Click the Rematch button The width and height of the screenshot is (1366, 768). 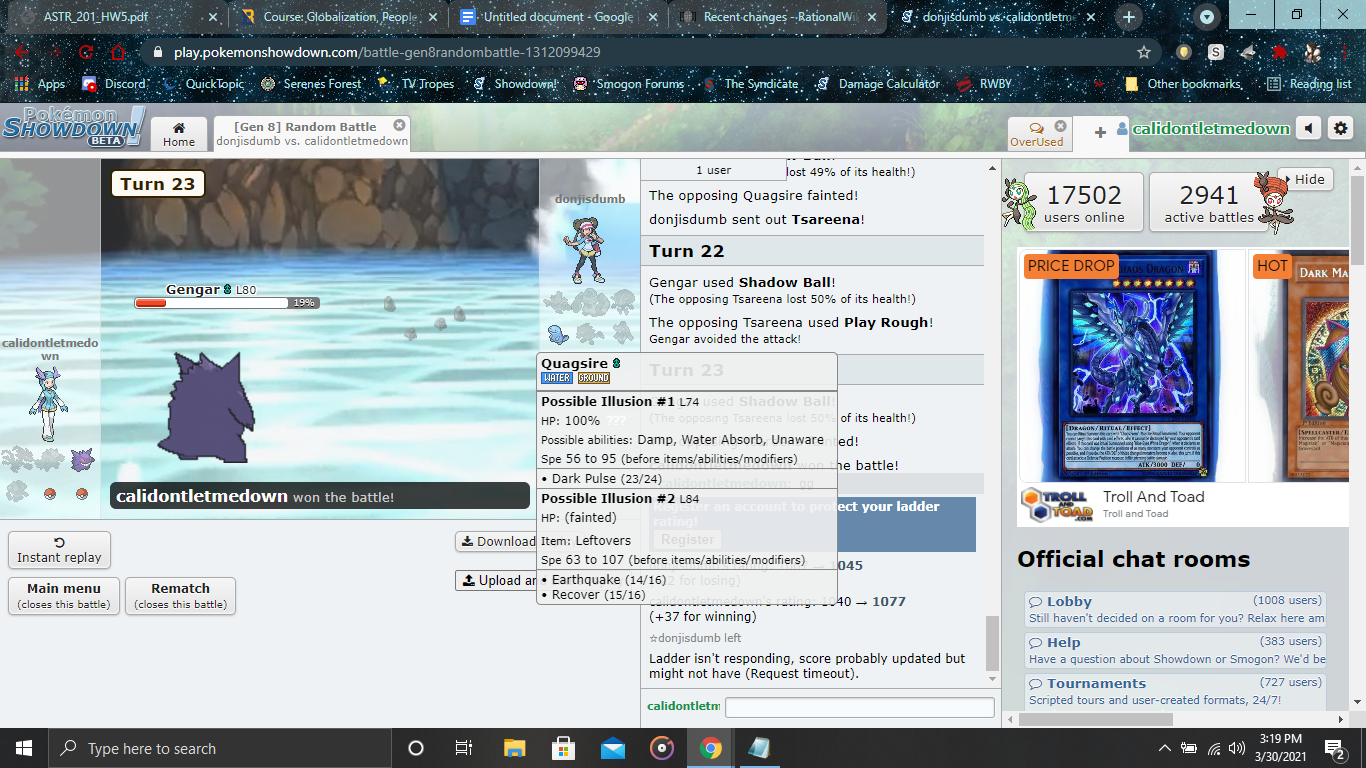(x=180, y=596)
